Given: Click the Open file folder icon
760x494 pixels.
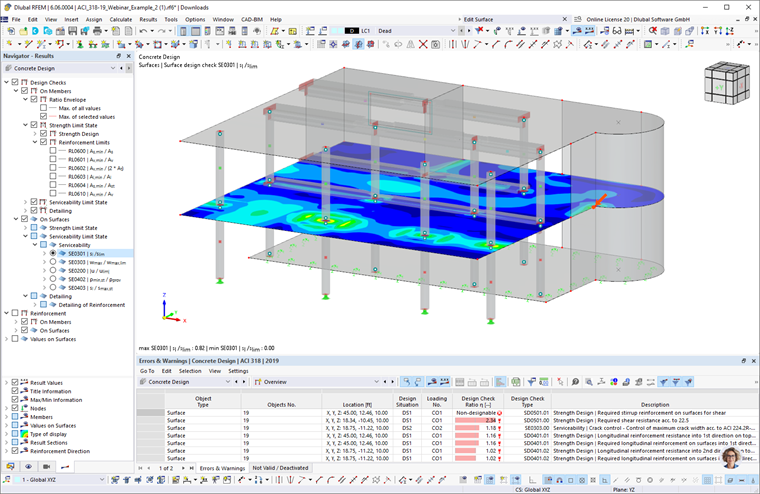Looking at the screenshot, I should (23, 31).
